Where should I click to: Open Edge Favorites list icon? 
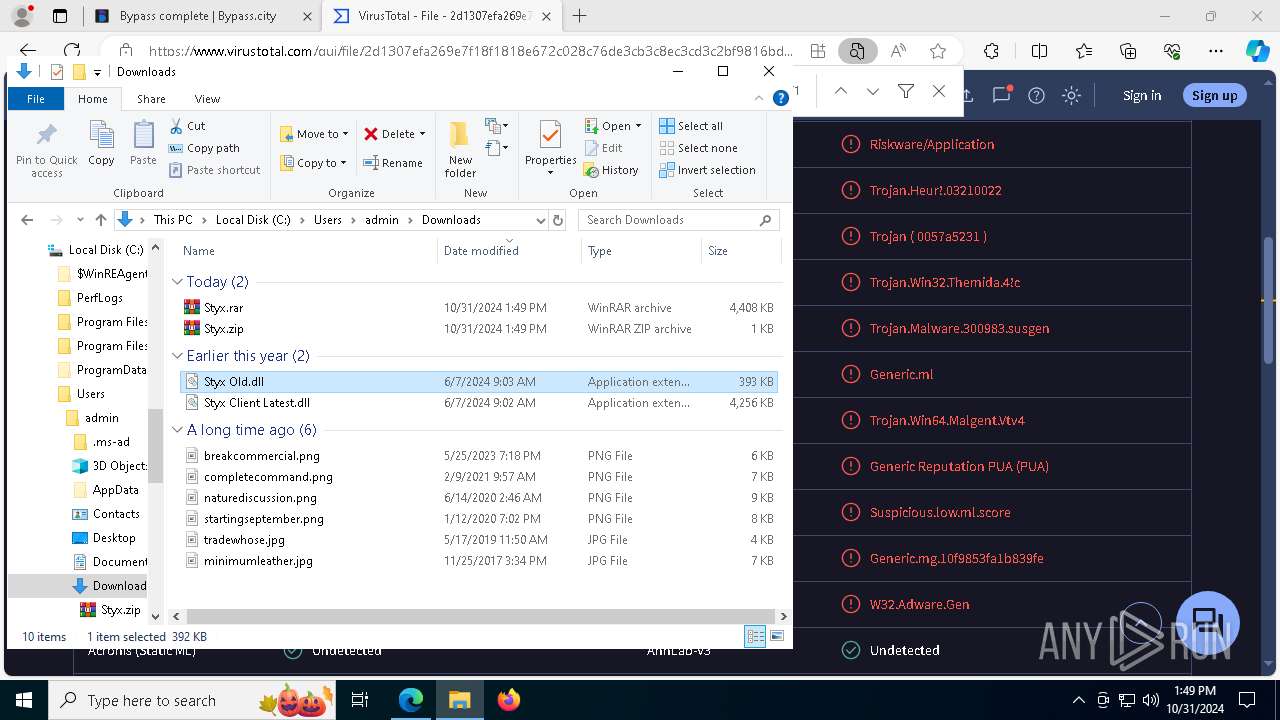[x=1084, y=51]
